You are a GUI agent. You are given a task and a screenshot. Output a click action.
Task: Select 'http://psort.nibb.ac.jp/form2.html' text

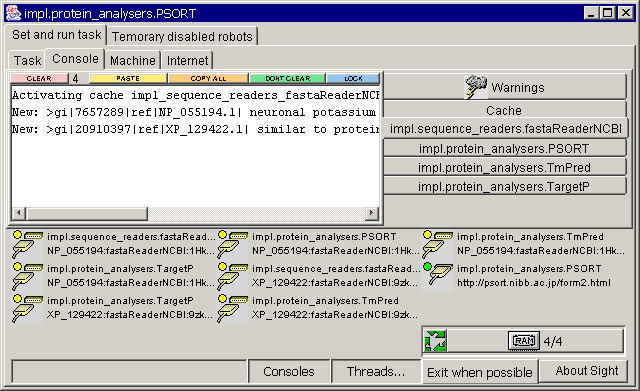534,282
